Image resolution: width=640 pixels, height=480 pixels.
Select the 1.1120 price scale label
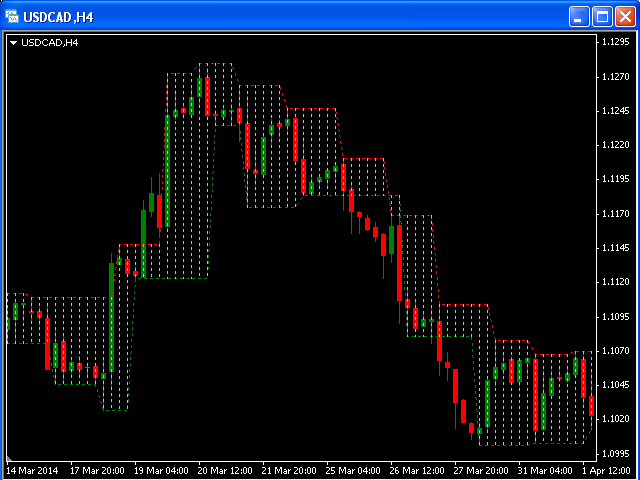[x=616, y=282]
